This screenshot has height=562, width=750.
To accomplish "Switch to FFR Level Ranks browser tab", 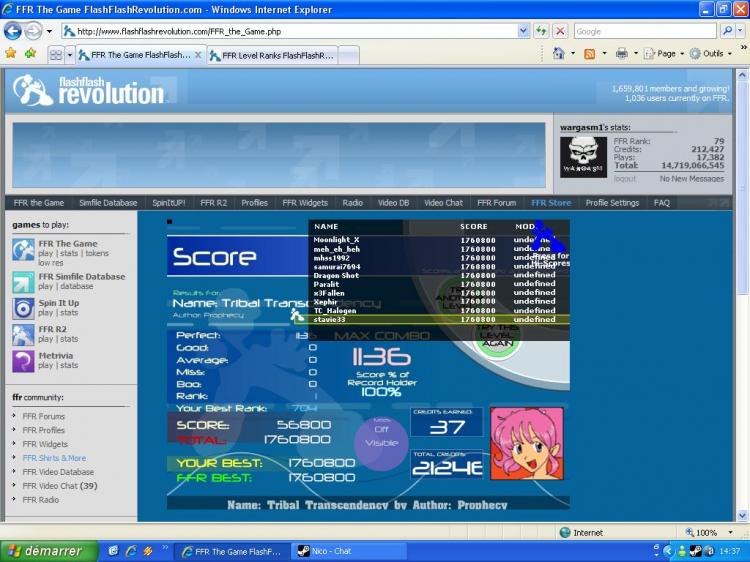I will 270,55.
